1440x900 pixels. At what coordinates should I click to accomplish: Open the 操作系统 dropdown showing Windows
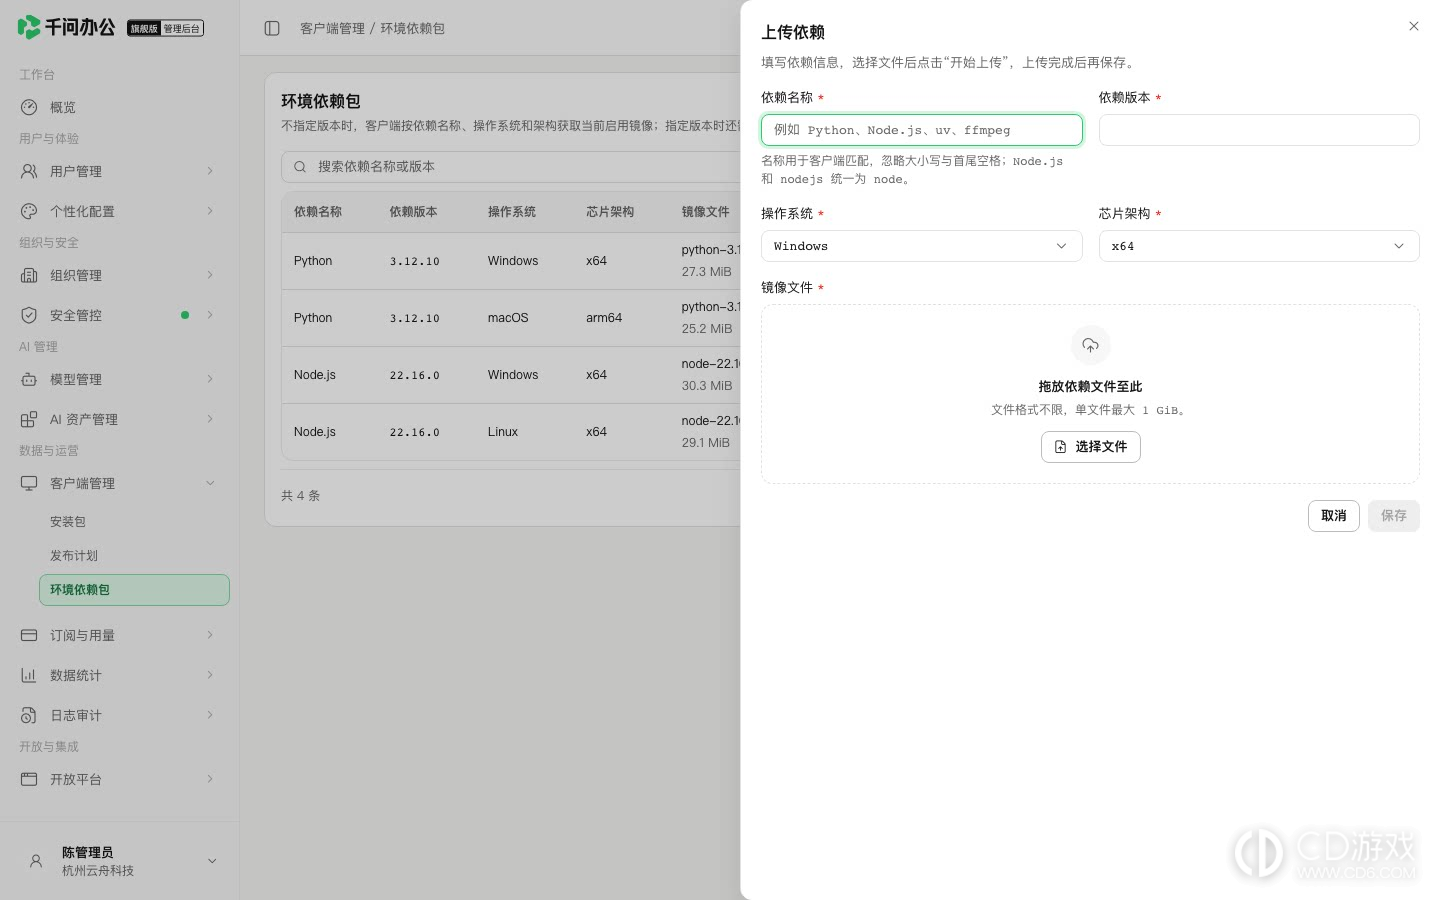click(921, 246)
